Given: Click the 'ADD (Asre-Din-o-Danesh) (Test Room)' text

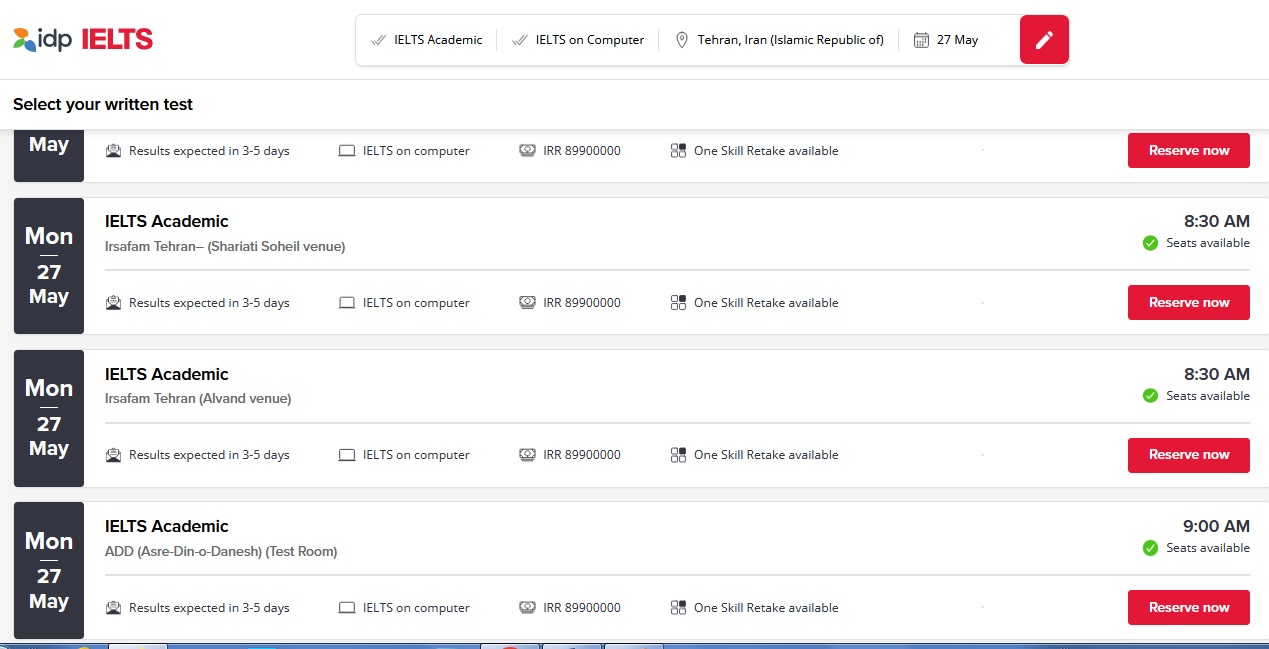Looking at the screenshot, I should point(221,551).
